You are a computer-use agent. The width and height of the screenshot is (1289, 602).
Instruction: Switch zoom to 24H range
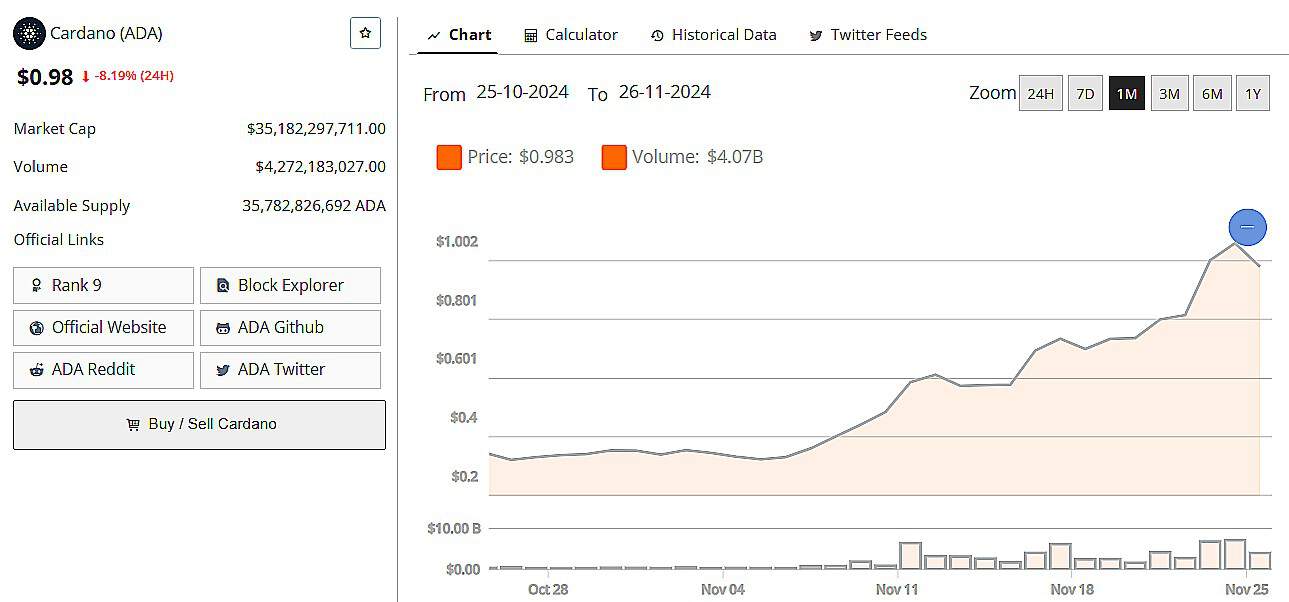point(1040,94)
